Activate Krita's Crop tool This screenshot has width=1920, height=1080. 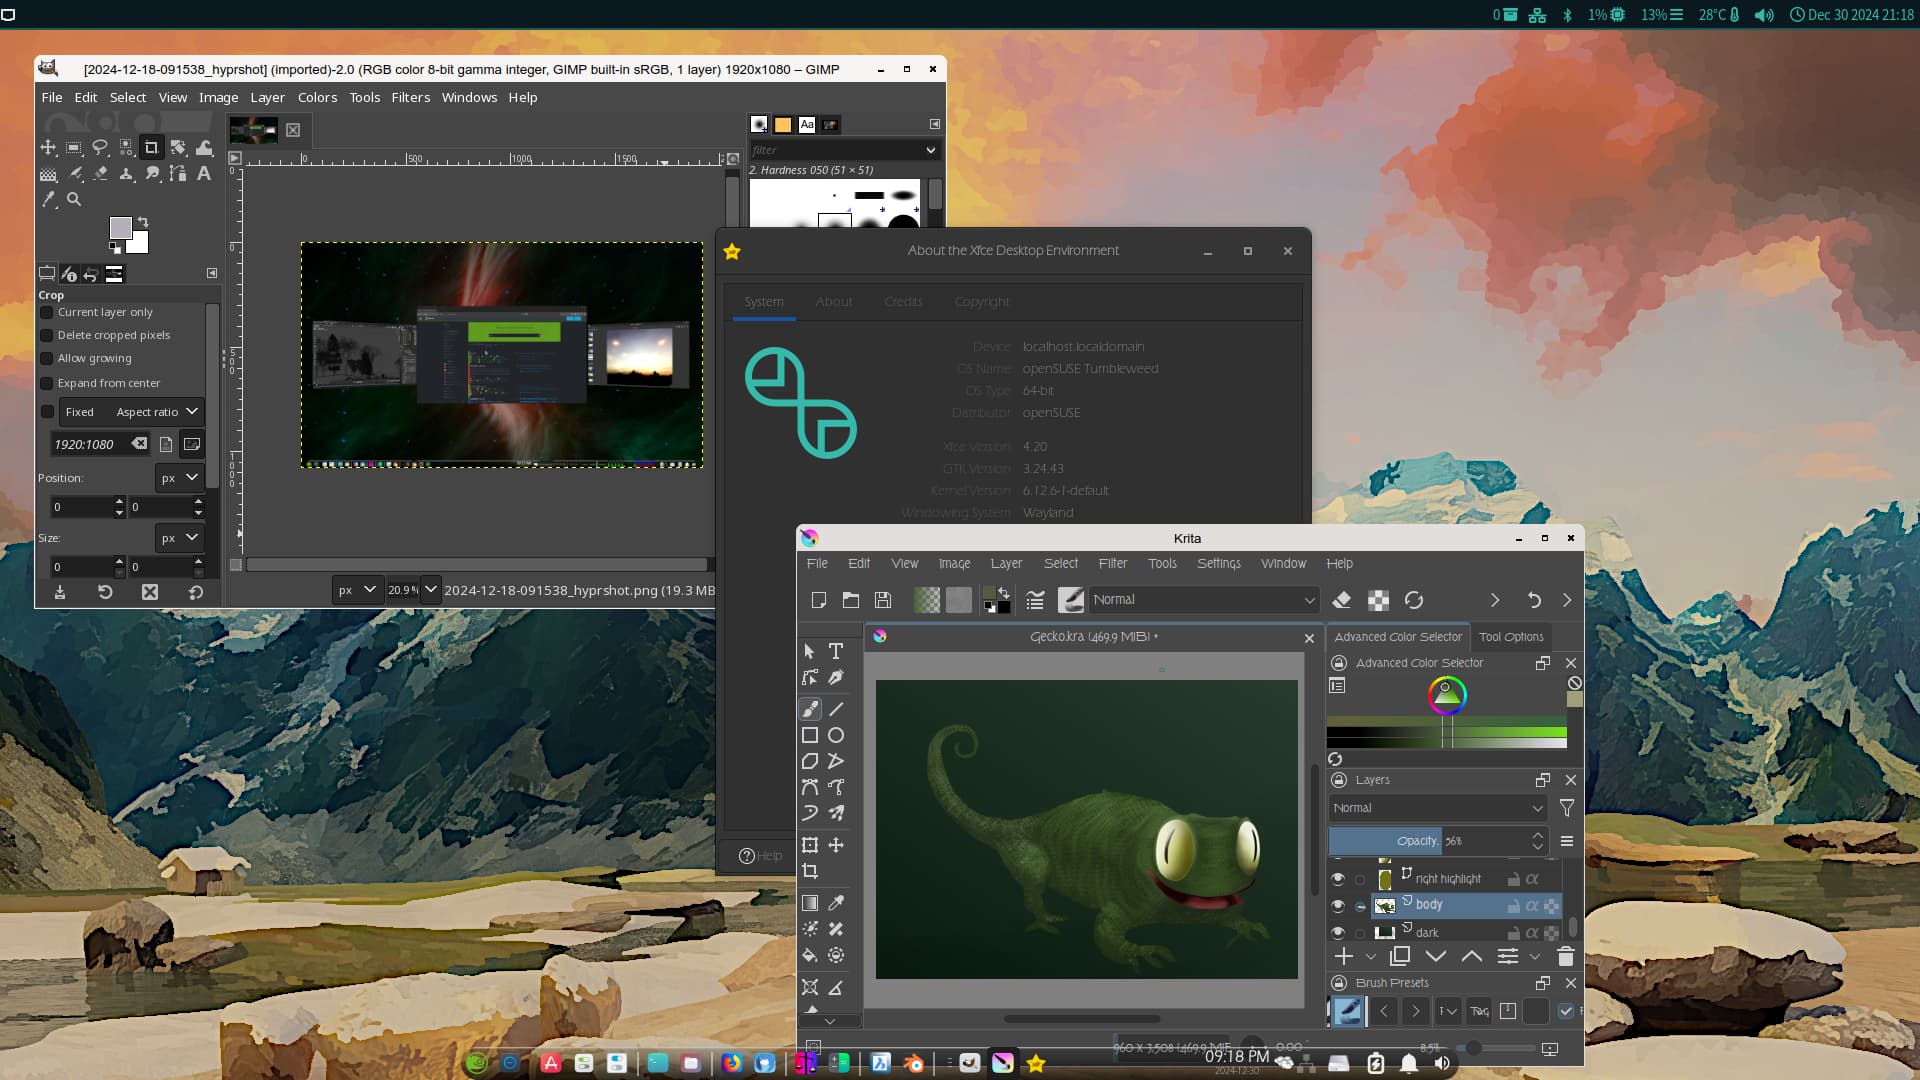(x=810, y=871)
